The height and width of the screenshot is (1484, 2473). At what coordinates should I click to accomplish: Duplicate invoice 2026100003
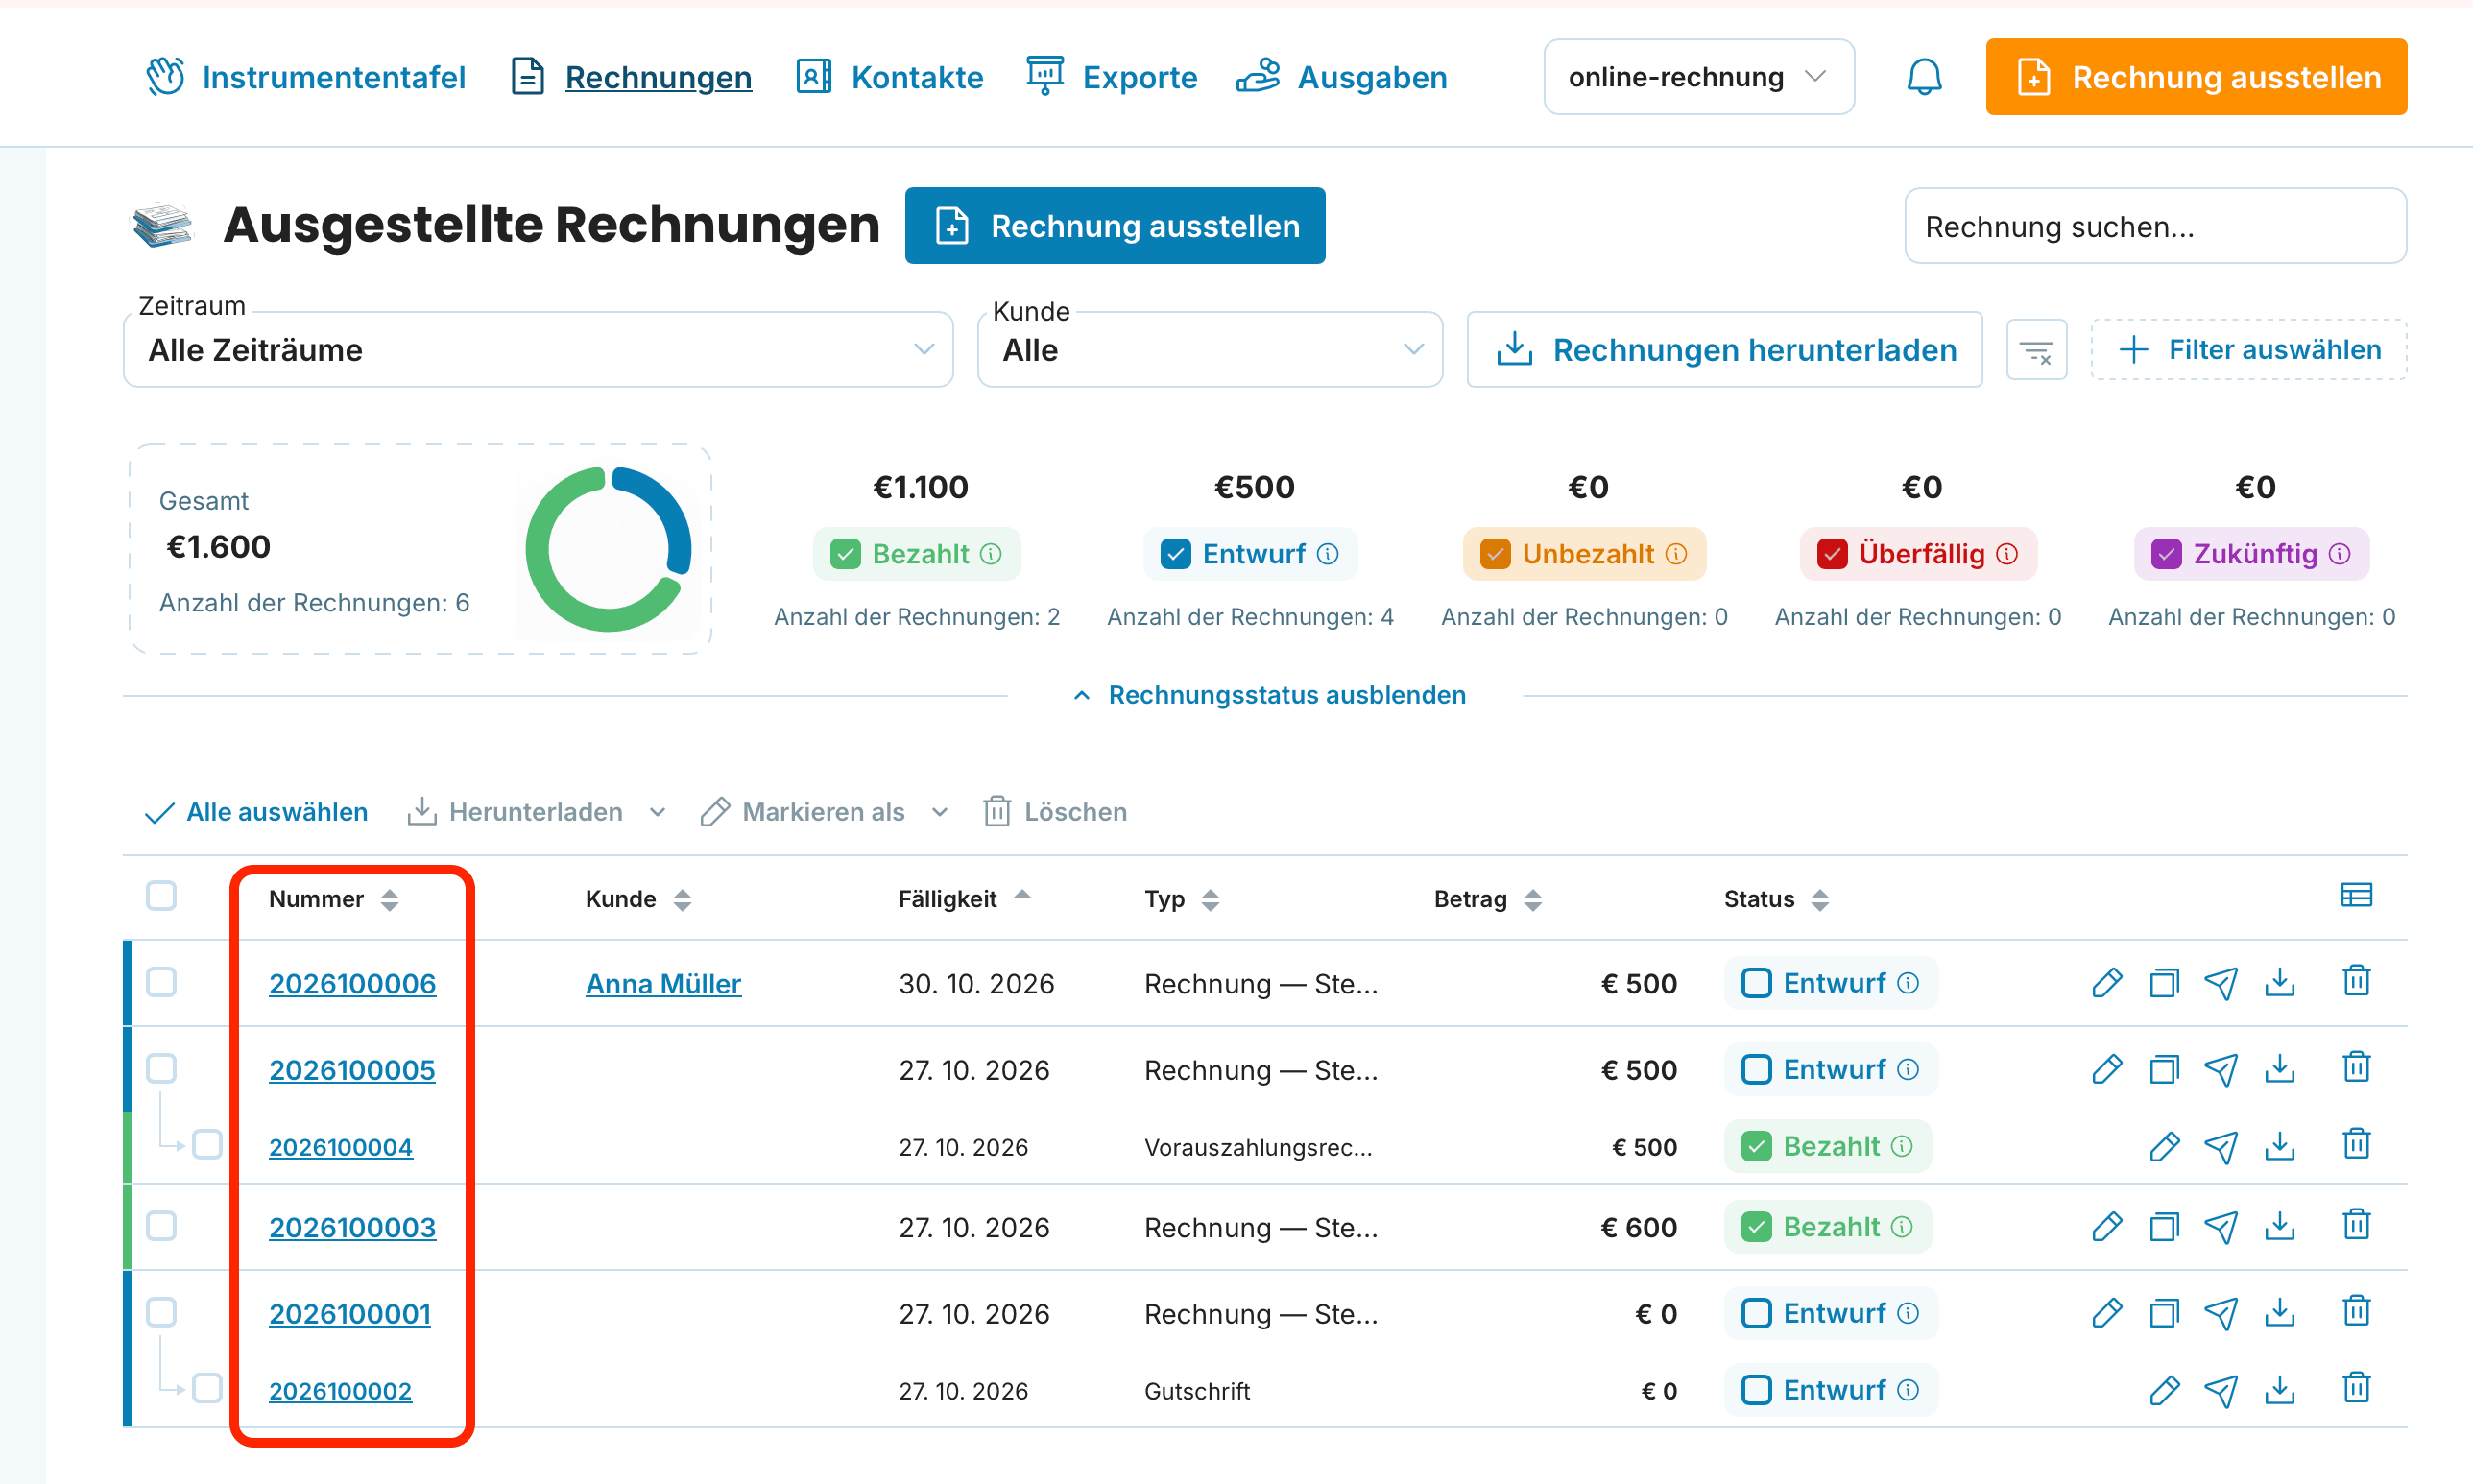pyautogui.click(x=2164, y=1227)
